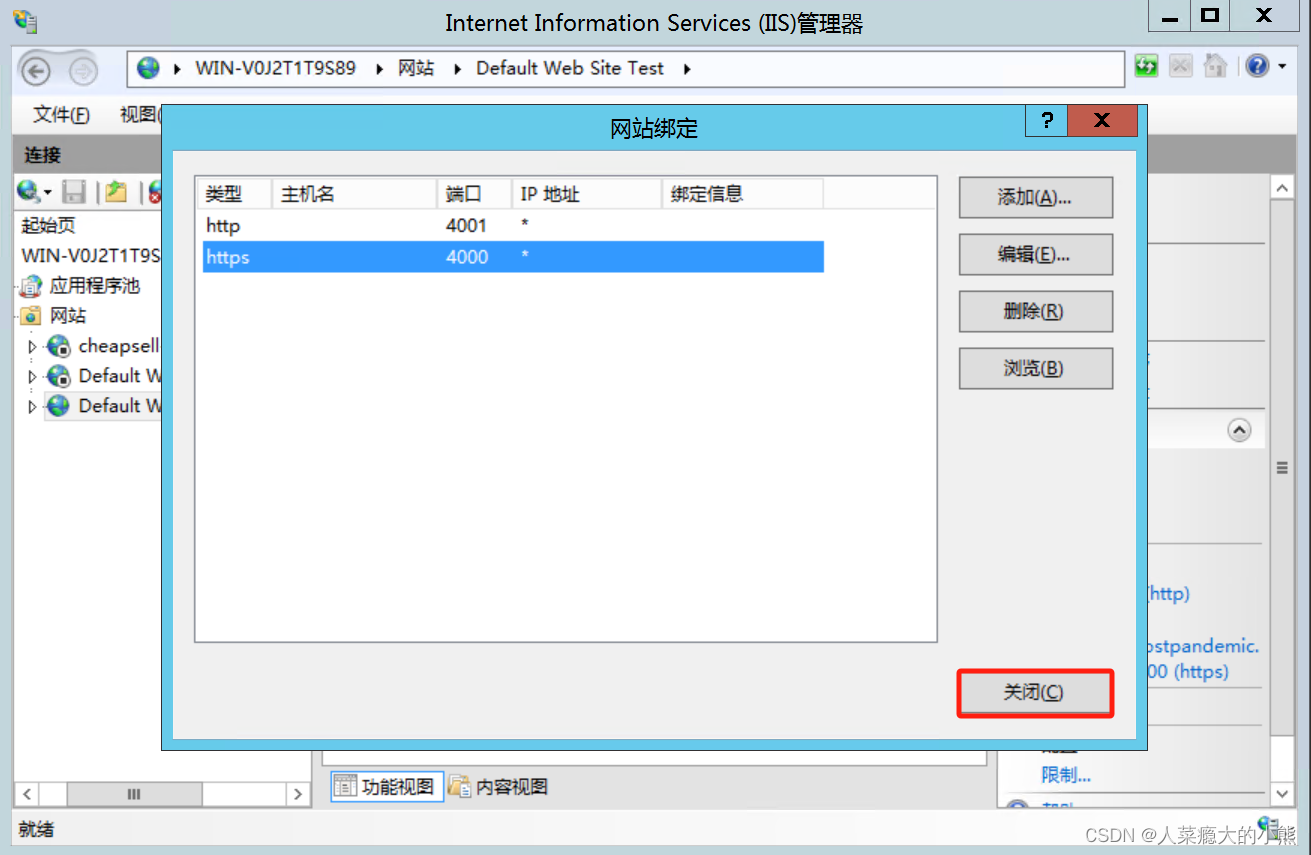Select the https binding on port 4000

pos(513,257)
